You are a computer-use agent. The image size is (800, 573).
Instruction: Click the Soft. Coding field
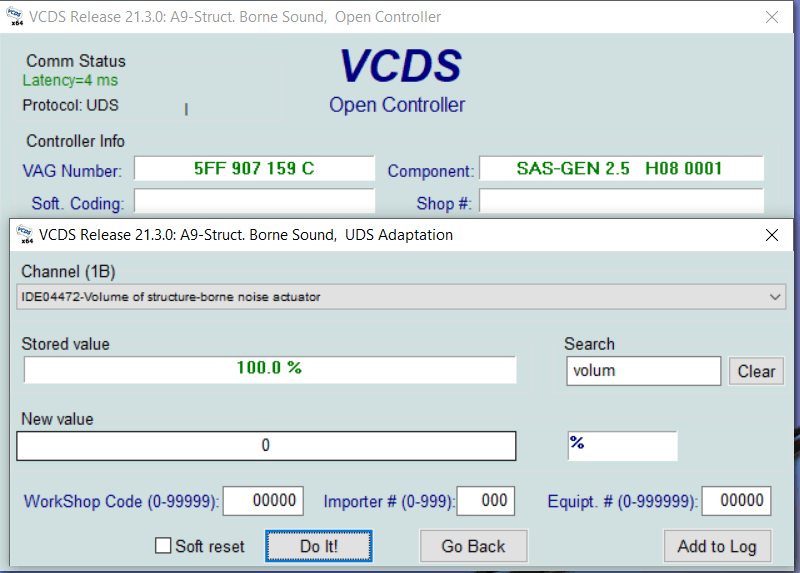tap(254, 201)
